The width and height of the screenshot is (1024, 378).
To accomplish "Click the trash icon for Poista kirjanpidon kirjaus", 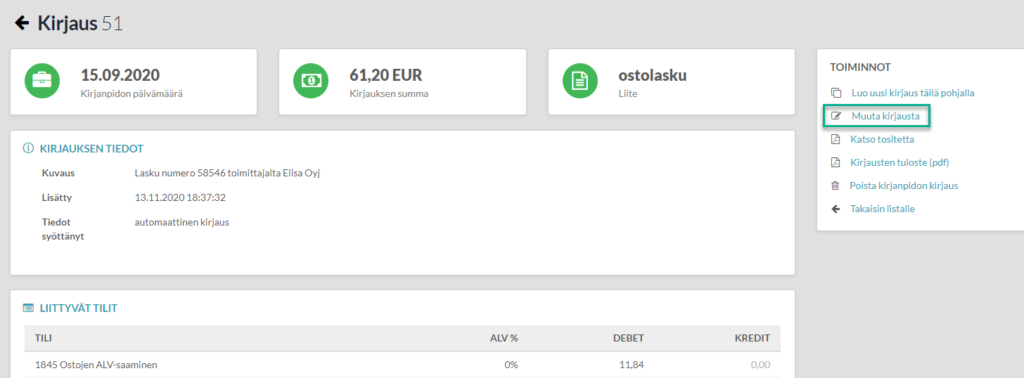I will tap(835, 185).
